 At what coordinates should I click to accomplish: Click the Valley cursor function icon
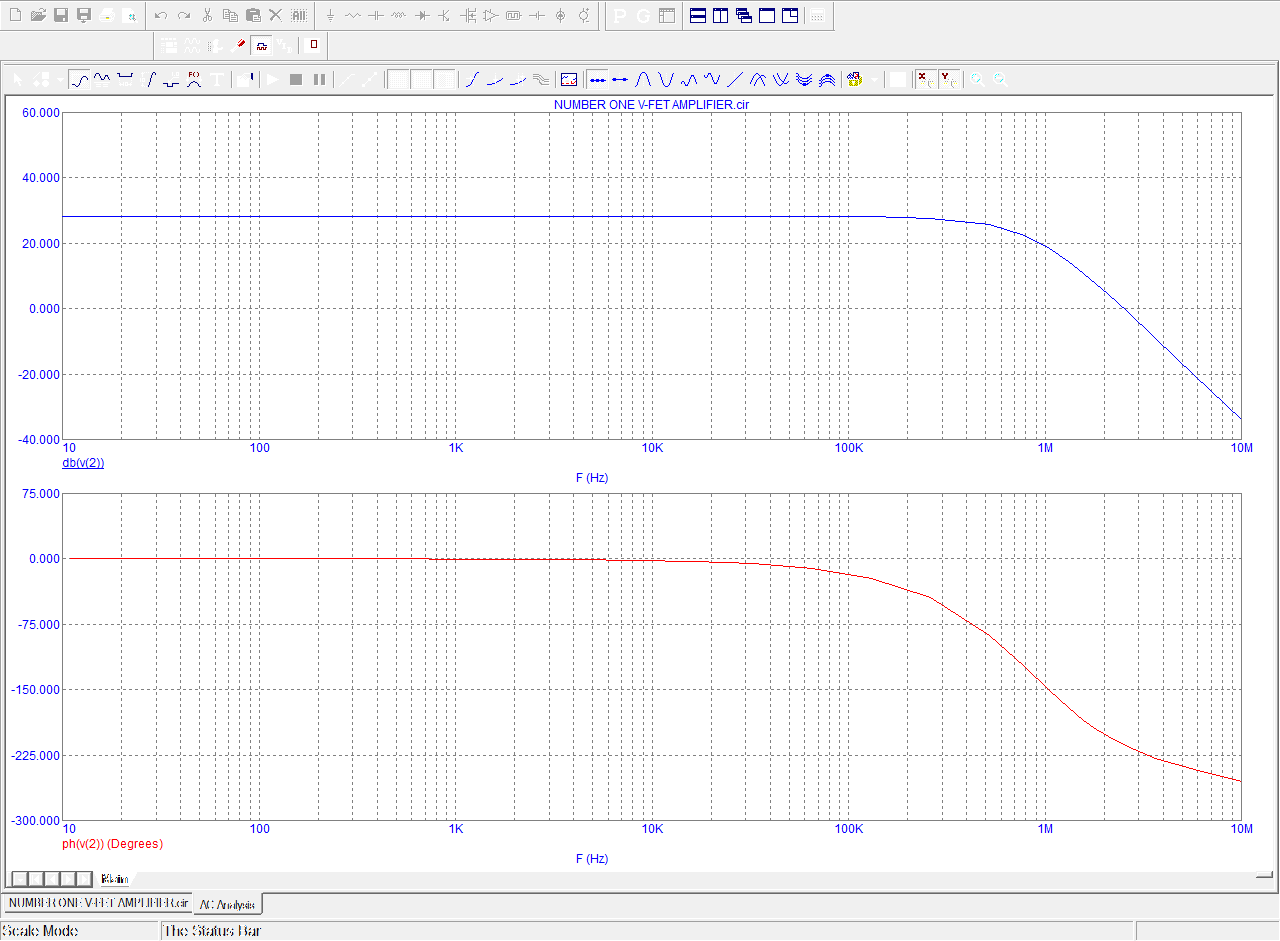(666, 79)
